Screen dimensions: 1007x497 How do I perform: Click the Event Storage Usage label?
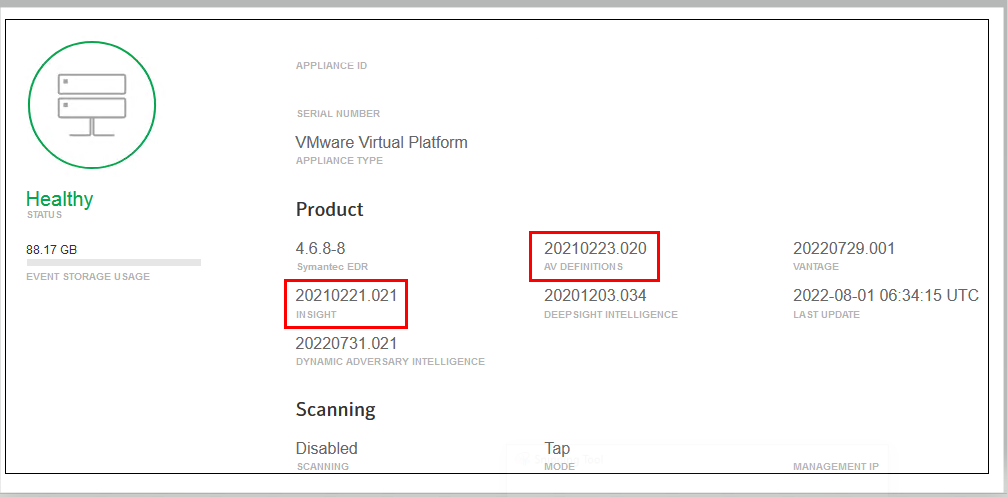tap(88, 276)
